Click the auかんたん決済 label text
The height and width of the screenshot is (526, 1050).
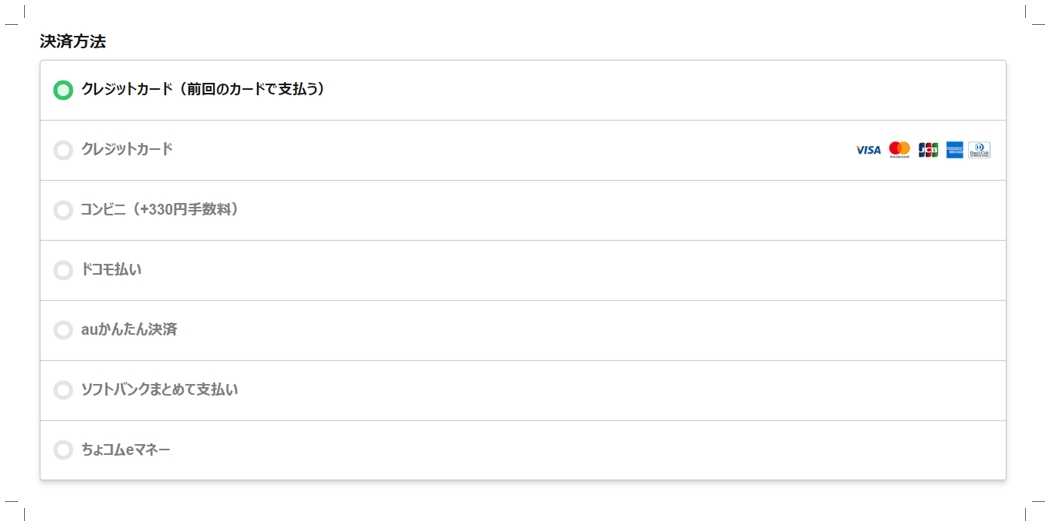pos(129,329)
